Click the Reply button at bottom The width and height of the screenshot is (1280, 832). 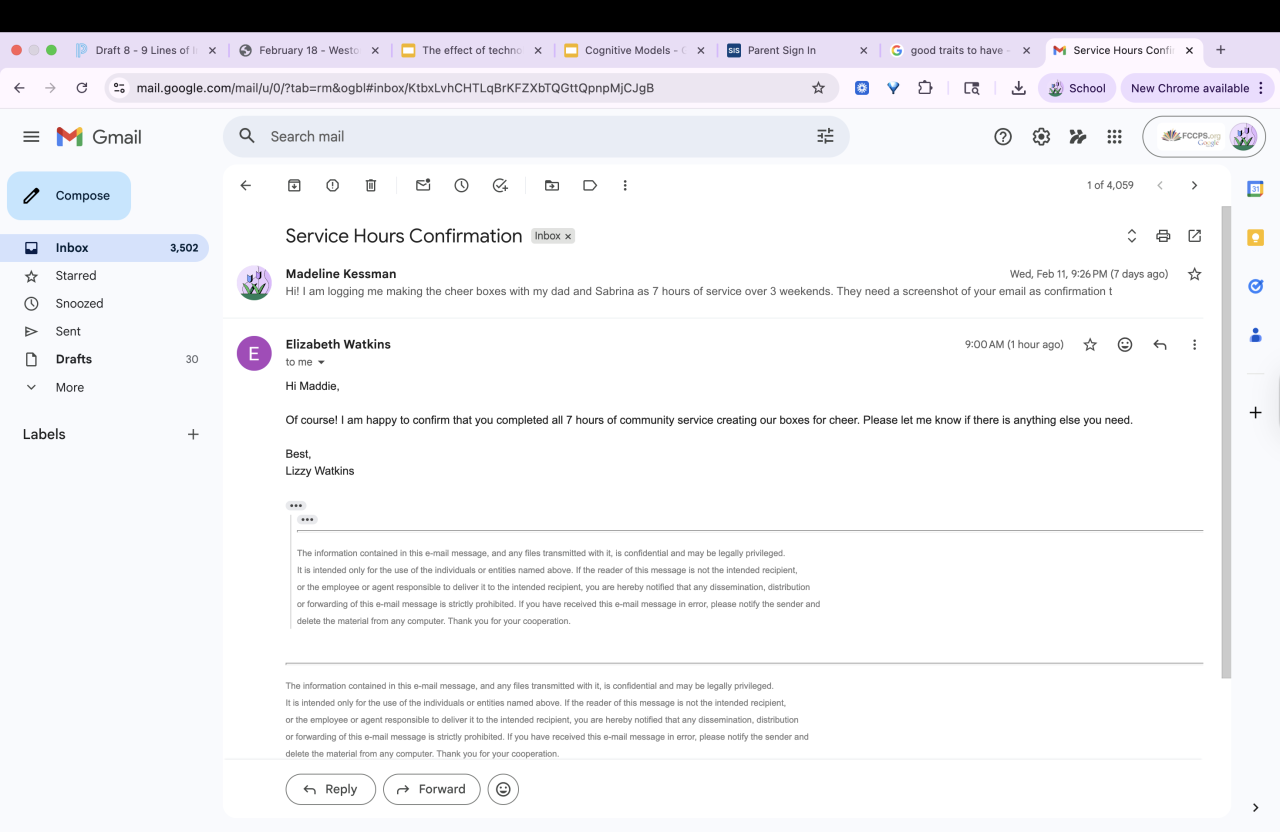pyautogui.click(x=331, y=789)
